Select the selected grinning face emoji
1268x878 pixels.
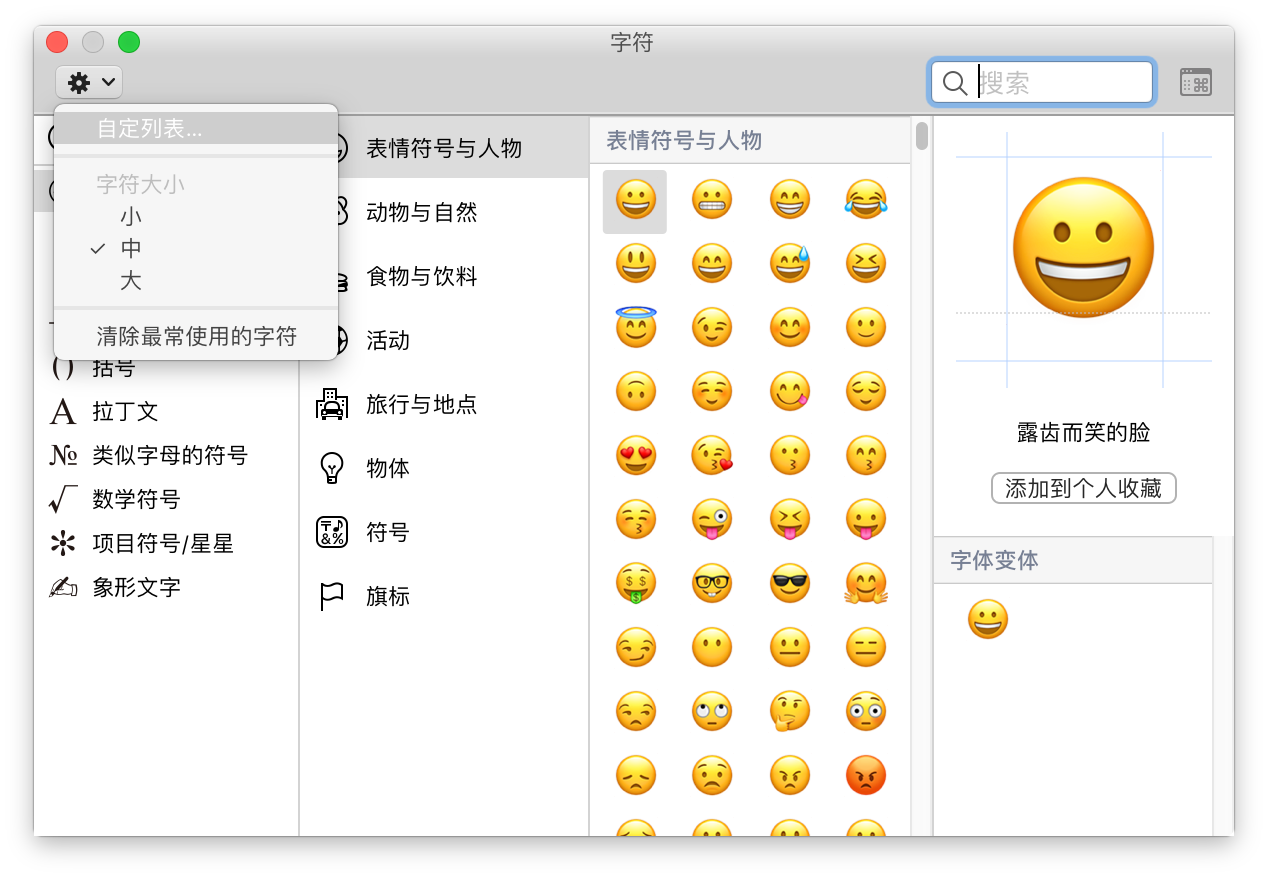coord(635,200)
